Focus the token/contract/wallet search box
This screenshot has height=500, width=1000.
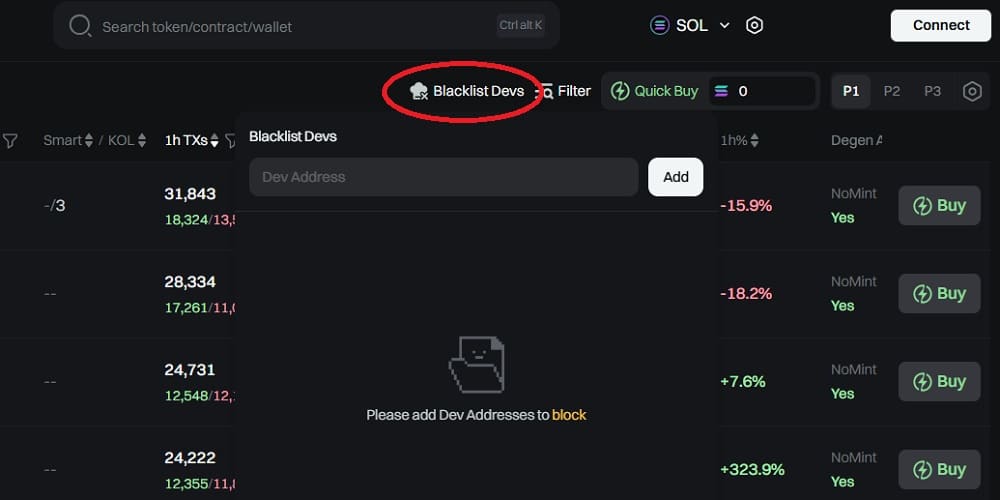click(x=295, y=26)
